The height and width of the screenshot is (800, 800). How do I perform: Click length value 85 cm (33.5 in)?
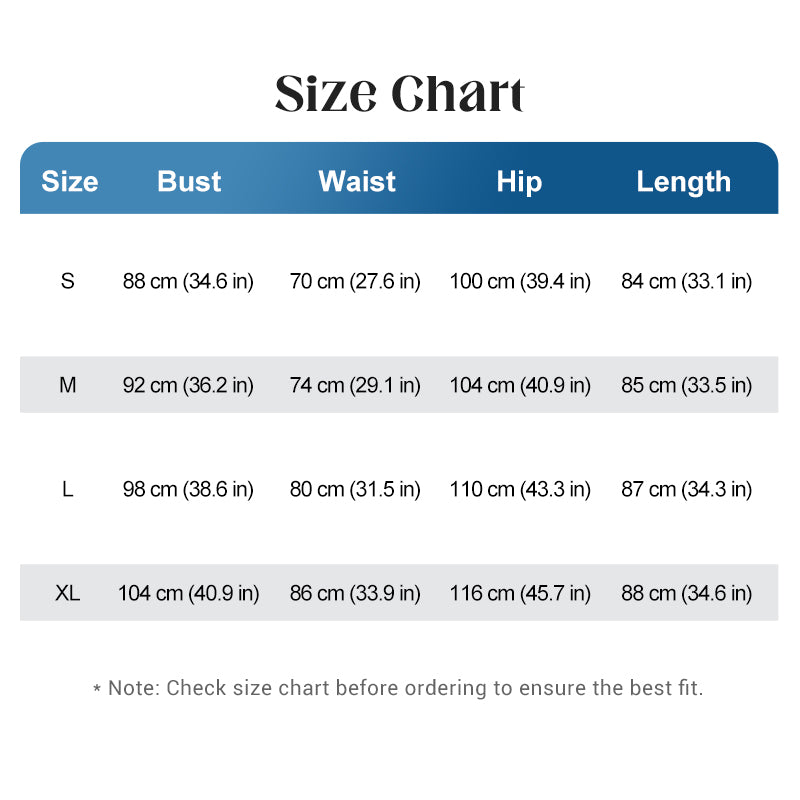click(687, 386)
